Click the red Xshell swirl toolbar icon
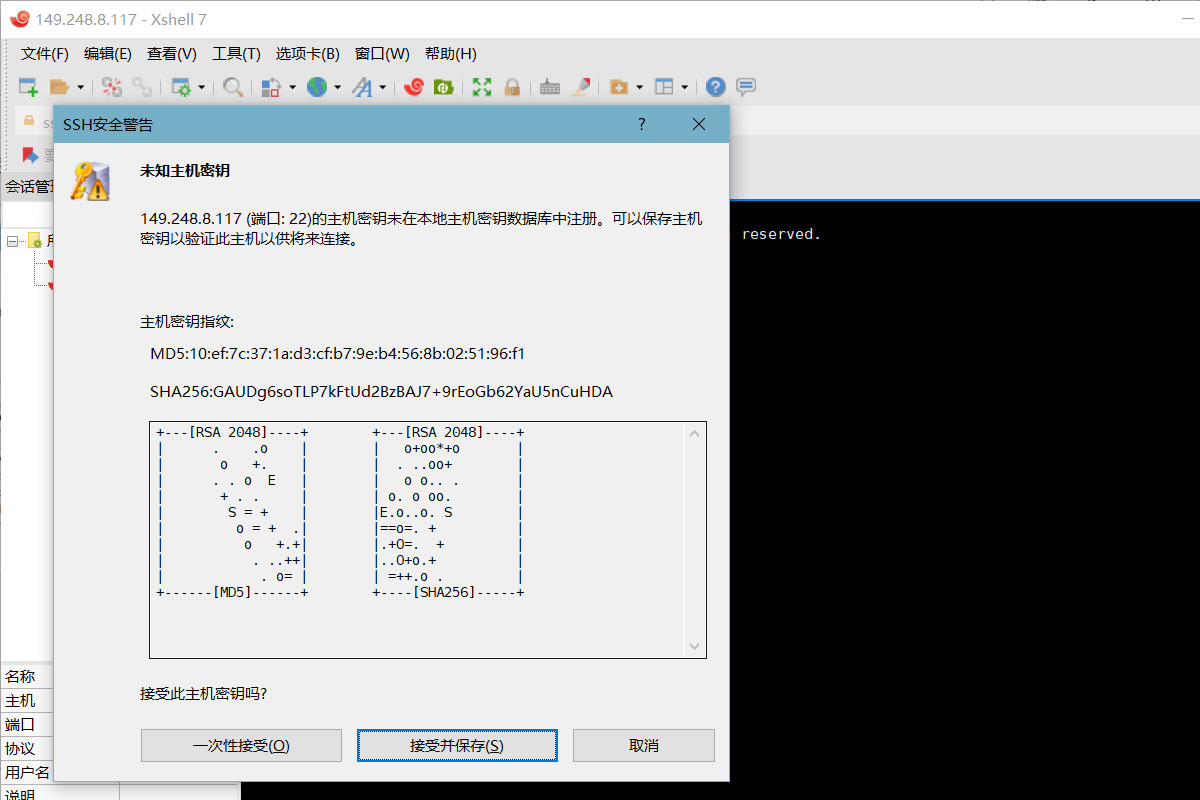The height and width of the screenshot is (800, 1200). [414, 87]
